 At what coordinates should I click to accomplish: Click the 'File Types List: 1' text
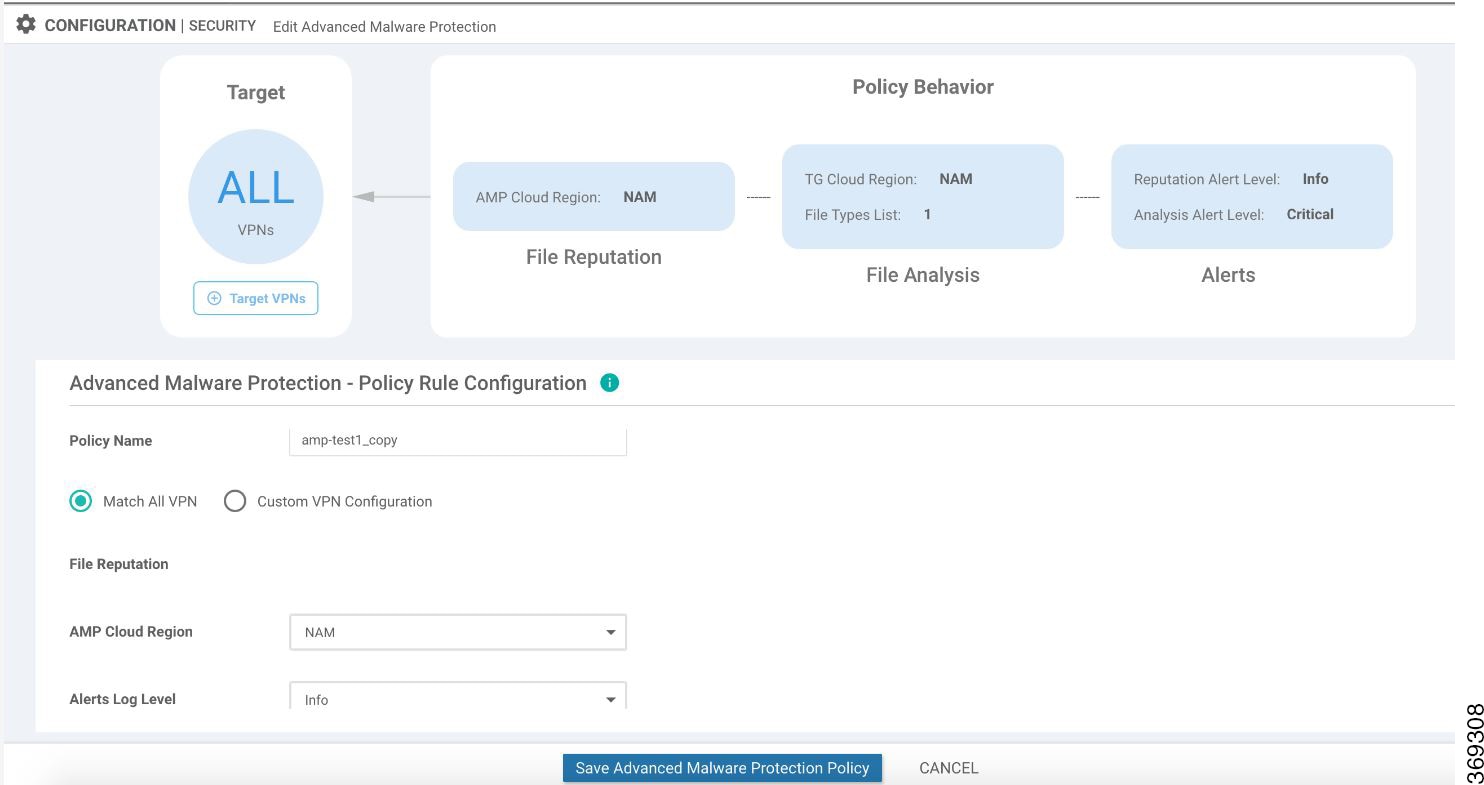pos(868,214)
